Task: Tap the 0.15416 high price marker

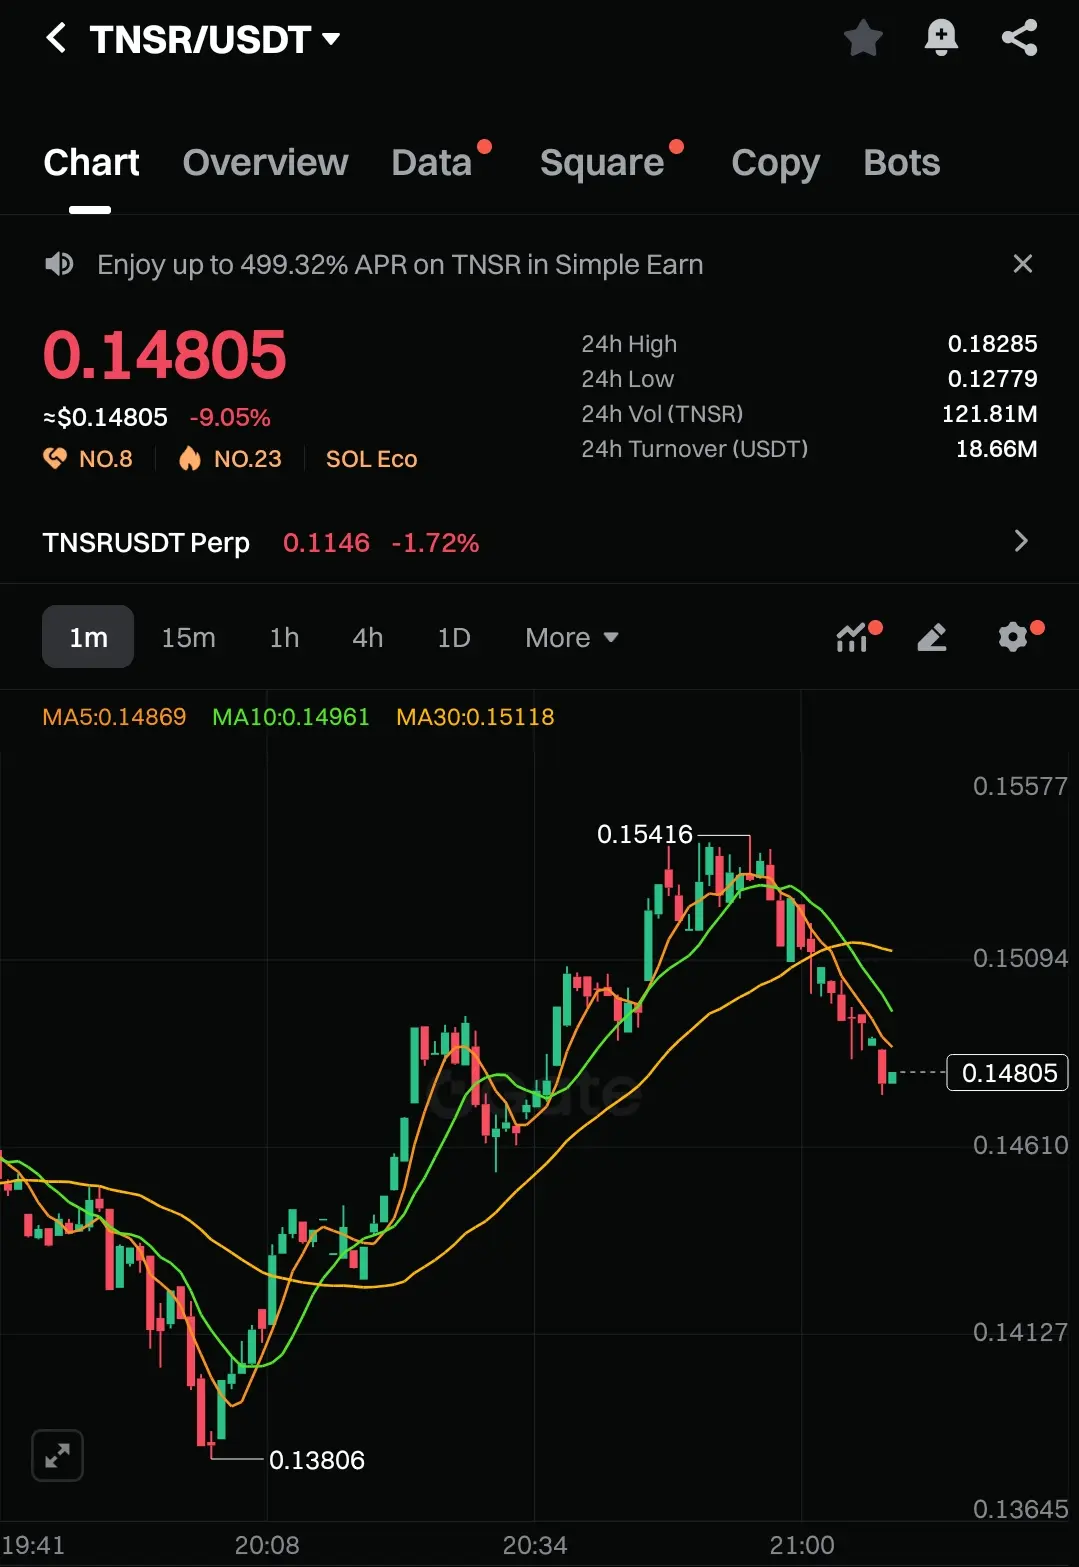Action: (x=644, y=834)
